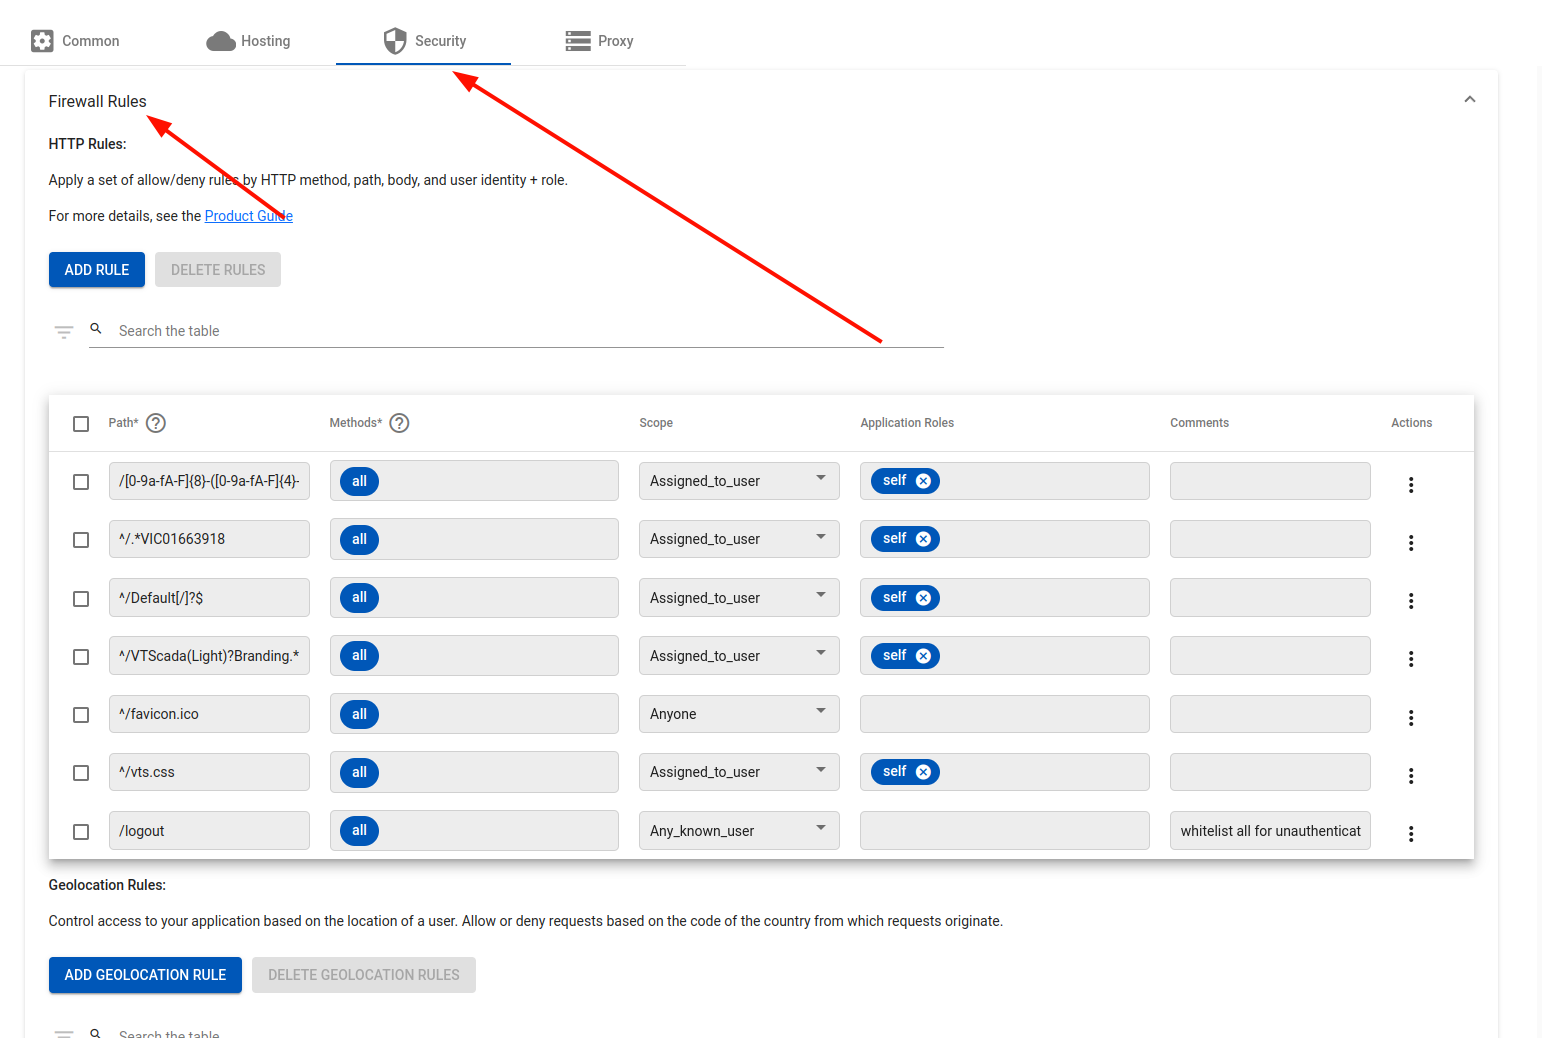
Task: Click the Path help question mark icon
Action: click(156, 423)
